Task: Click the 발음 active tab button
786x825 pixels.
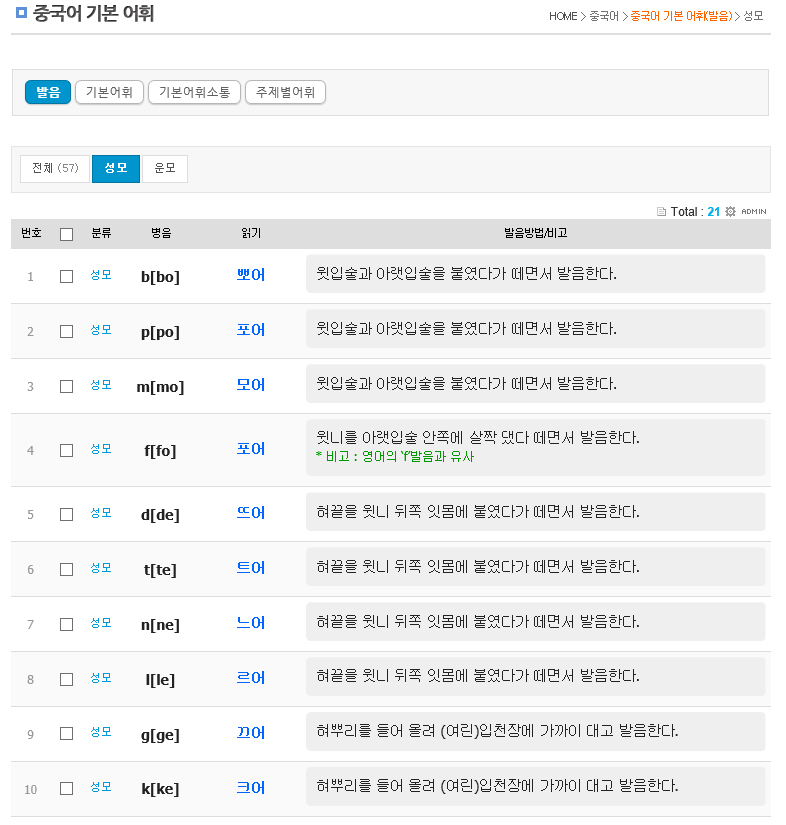Action: click(48, 92)
